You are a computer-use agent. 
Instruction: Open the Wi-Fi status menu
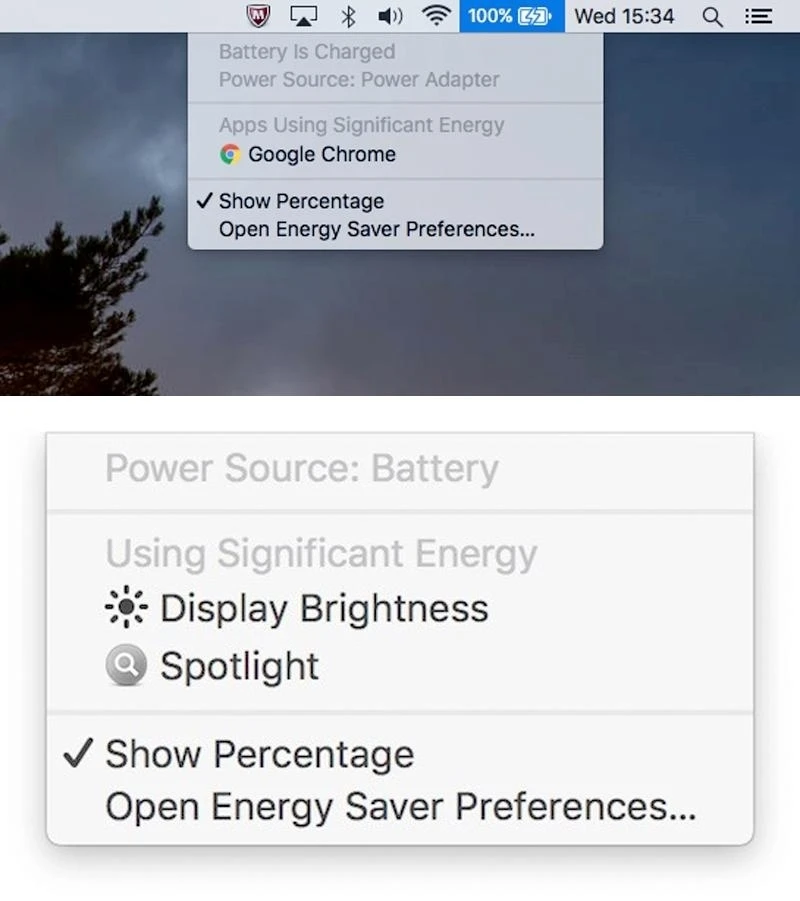click(435, 16)
